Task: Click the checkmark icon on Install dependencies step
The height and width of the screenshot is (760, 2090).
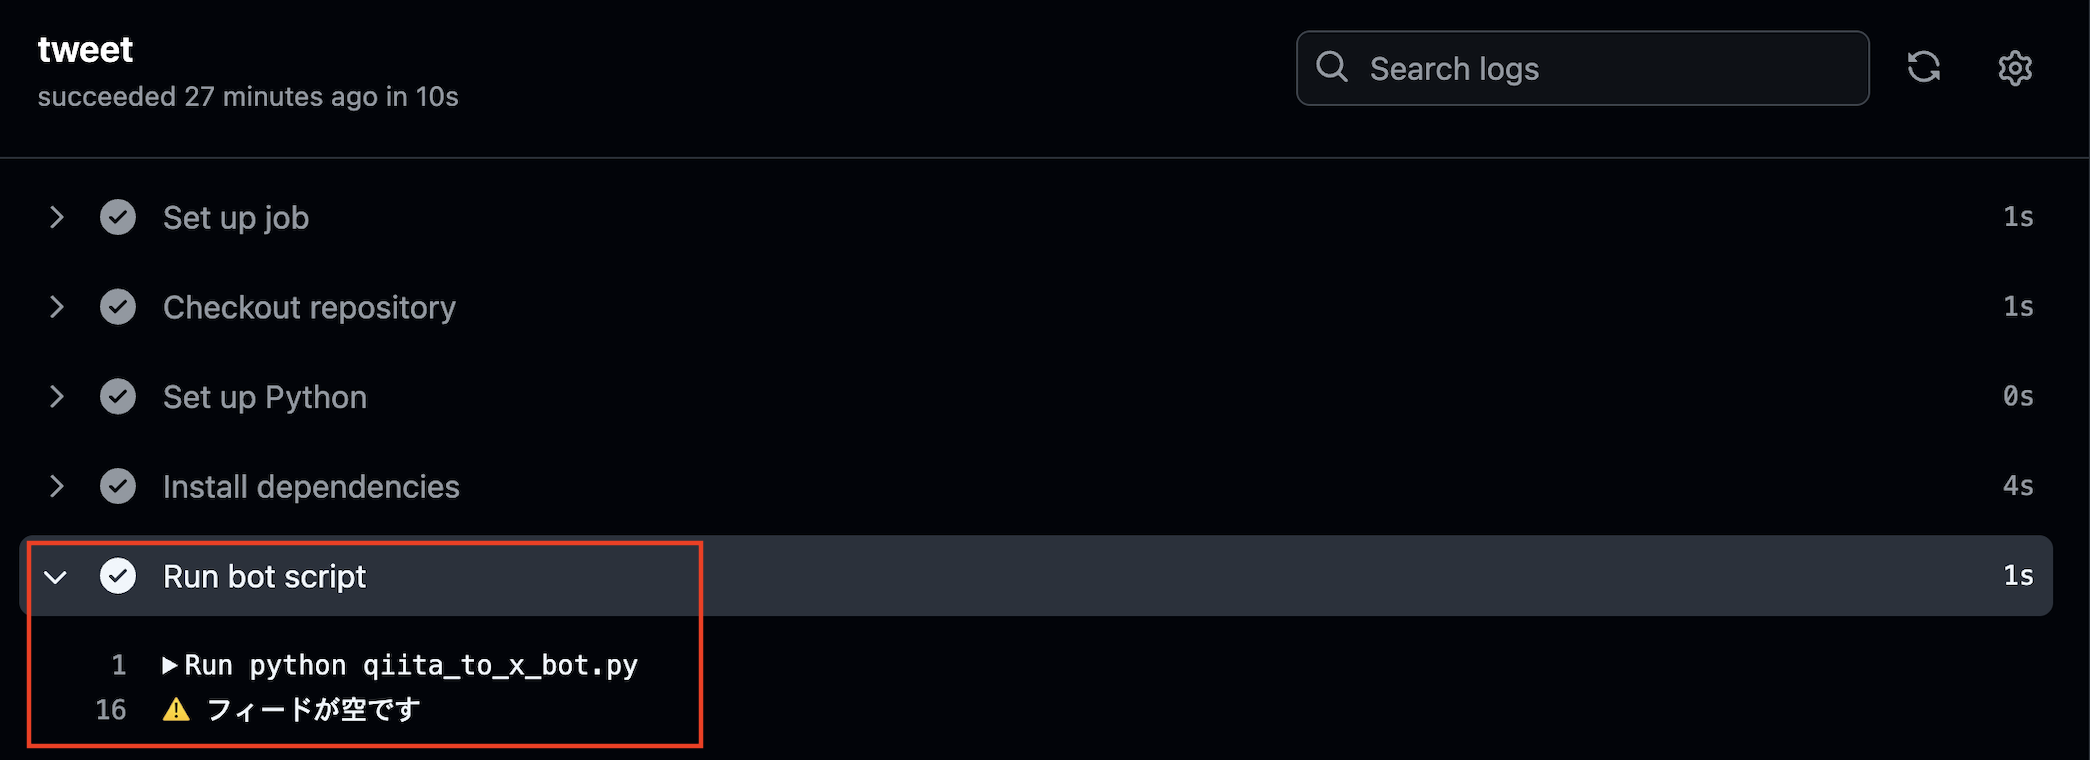Action: coord(118,486)
